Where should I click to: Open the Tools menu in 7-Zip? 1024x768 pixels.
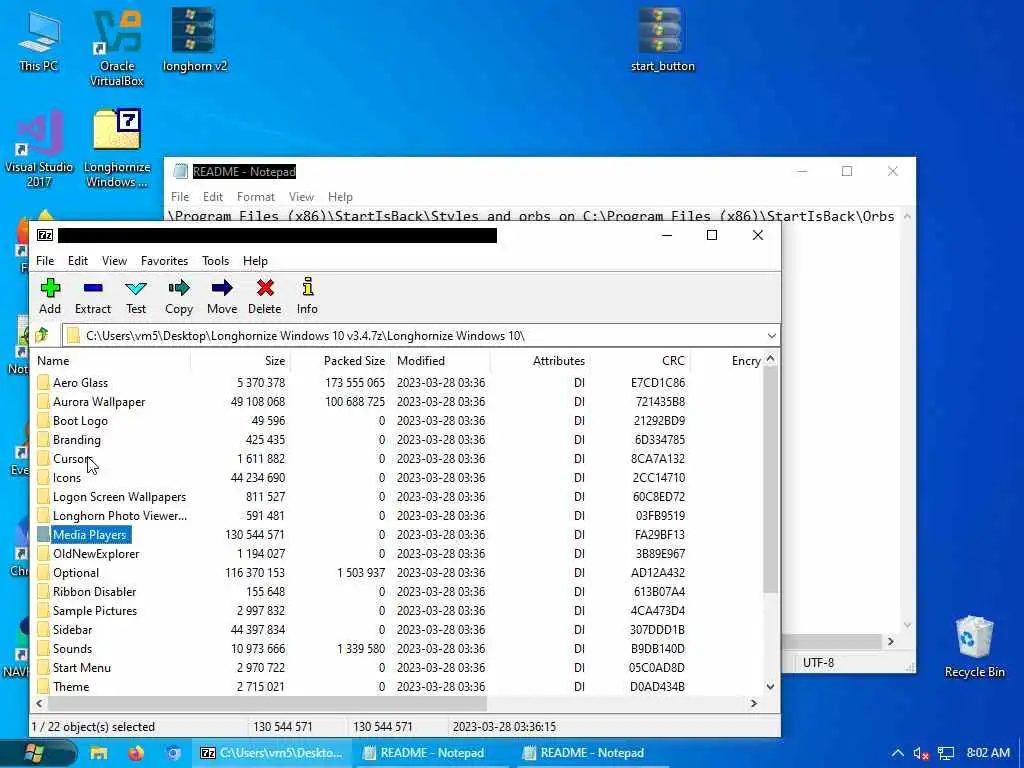click(216, 261)
